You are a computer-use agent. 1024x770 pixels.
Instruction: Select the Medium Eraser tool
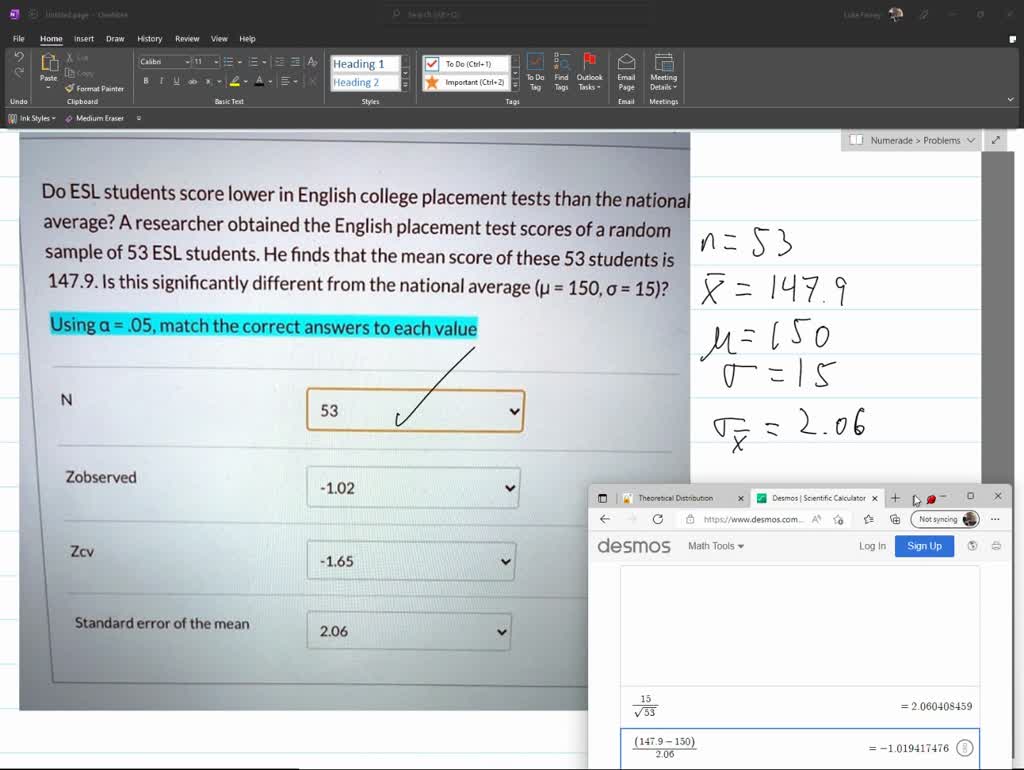(x=94, y=118)
